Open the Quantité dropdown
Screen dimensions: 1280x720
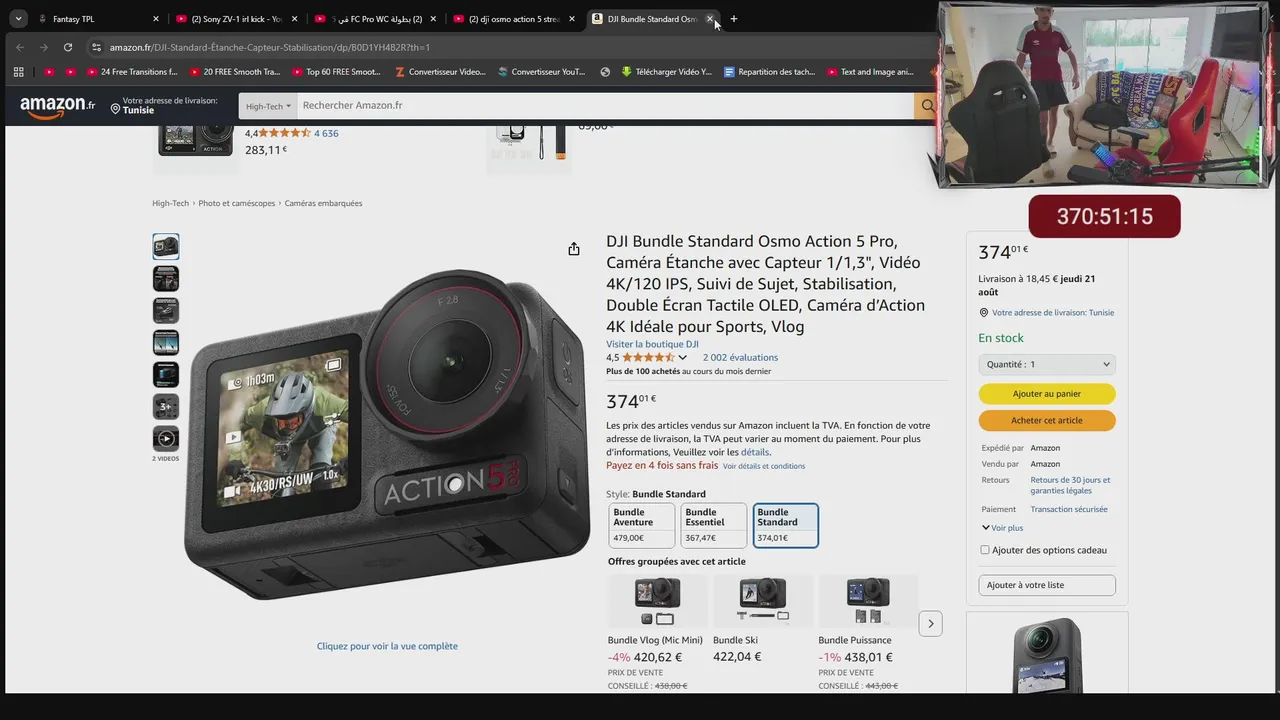coord(1047,365)
